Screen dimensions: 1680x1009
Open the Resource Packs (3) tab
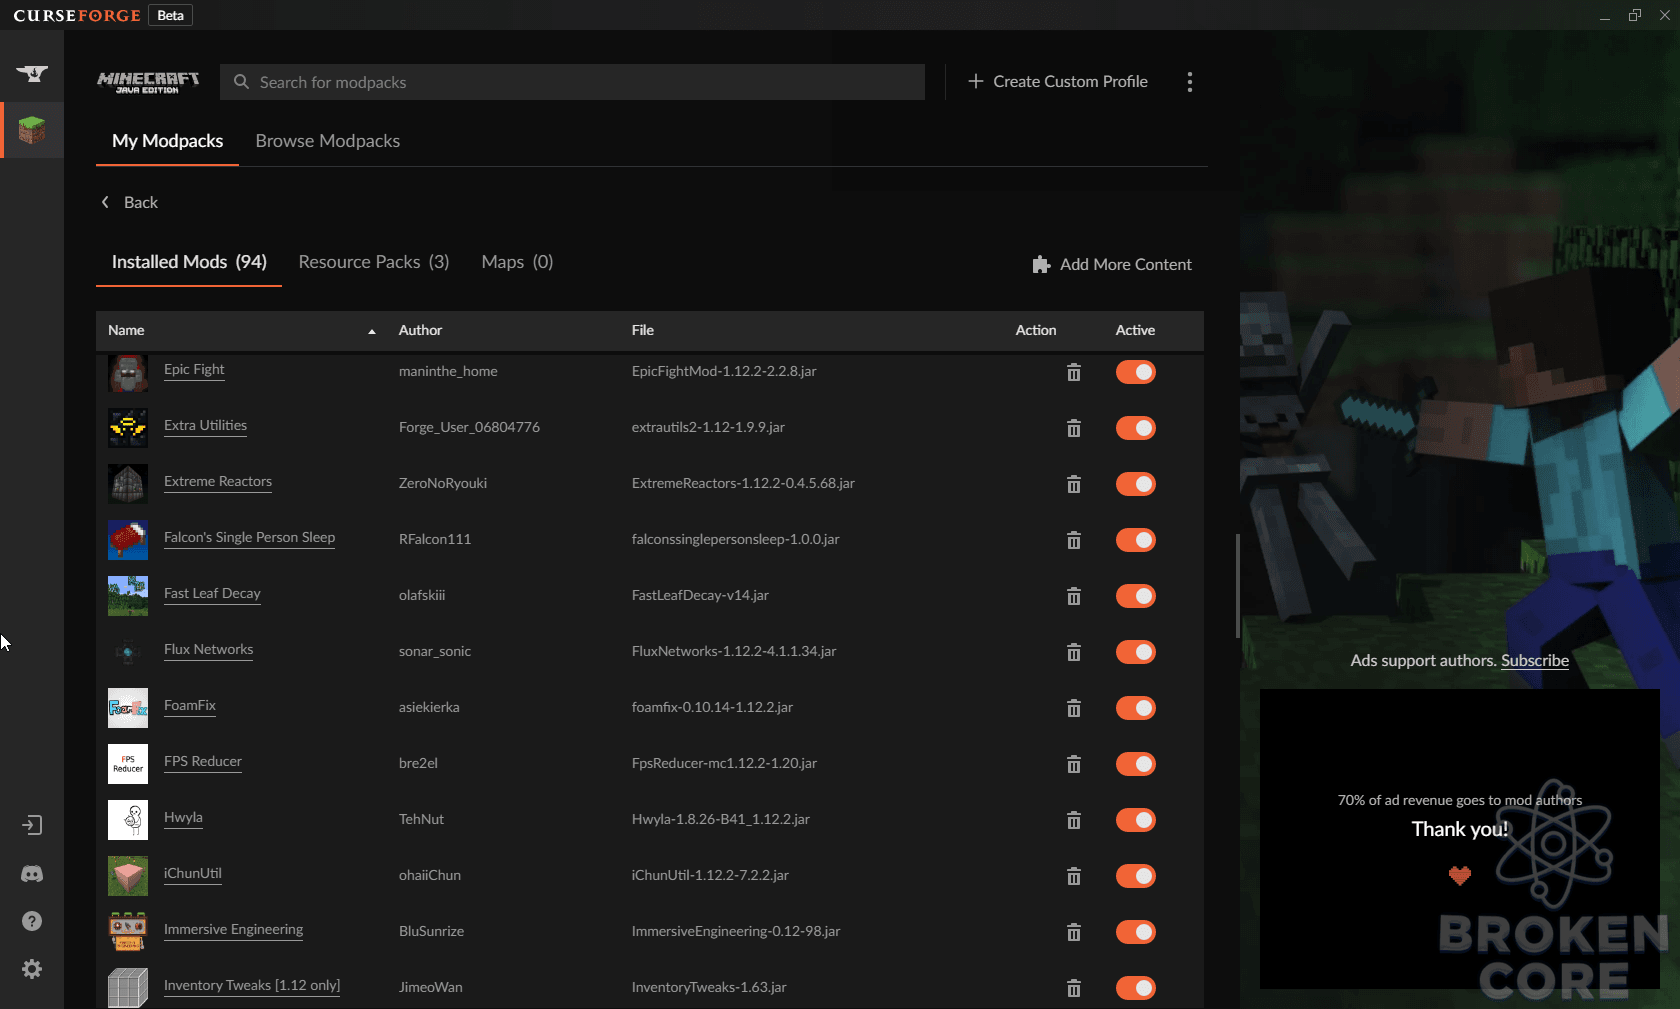(374, 262)
